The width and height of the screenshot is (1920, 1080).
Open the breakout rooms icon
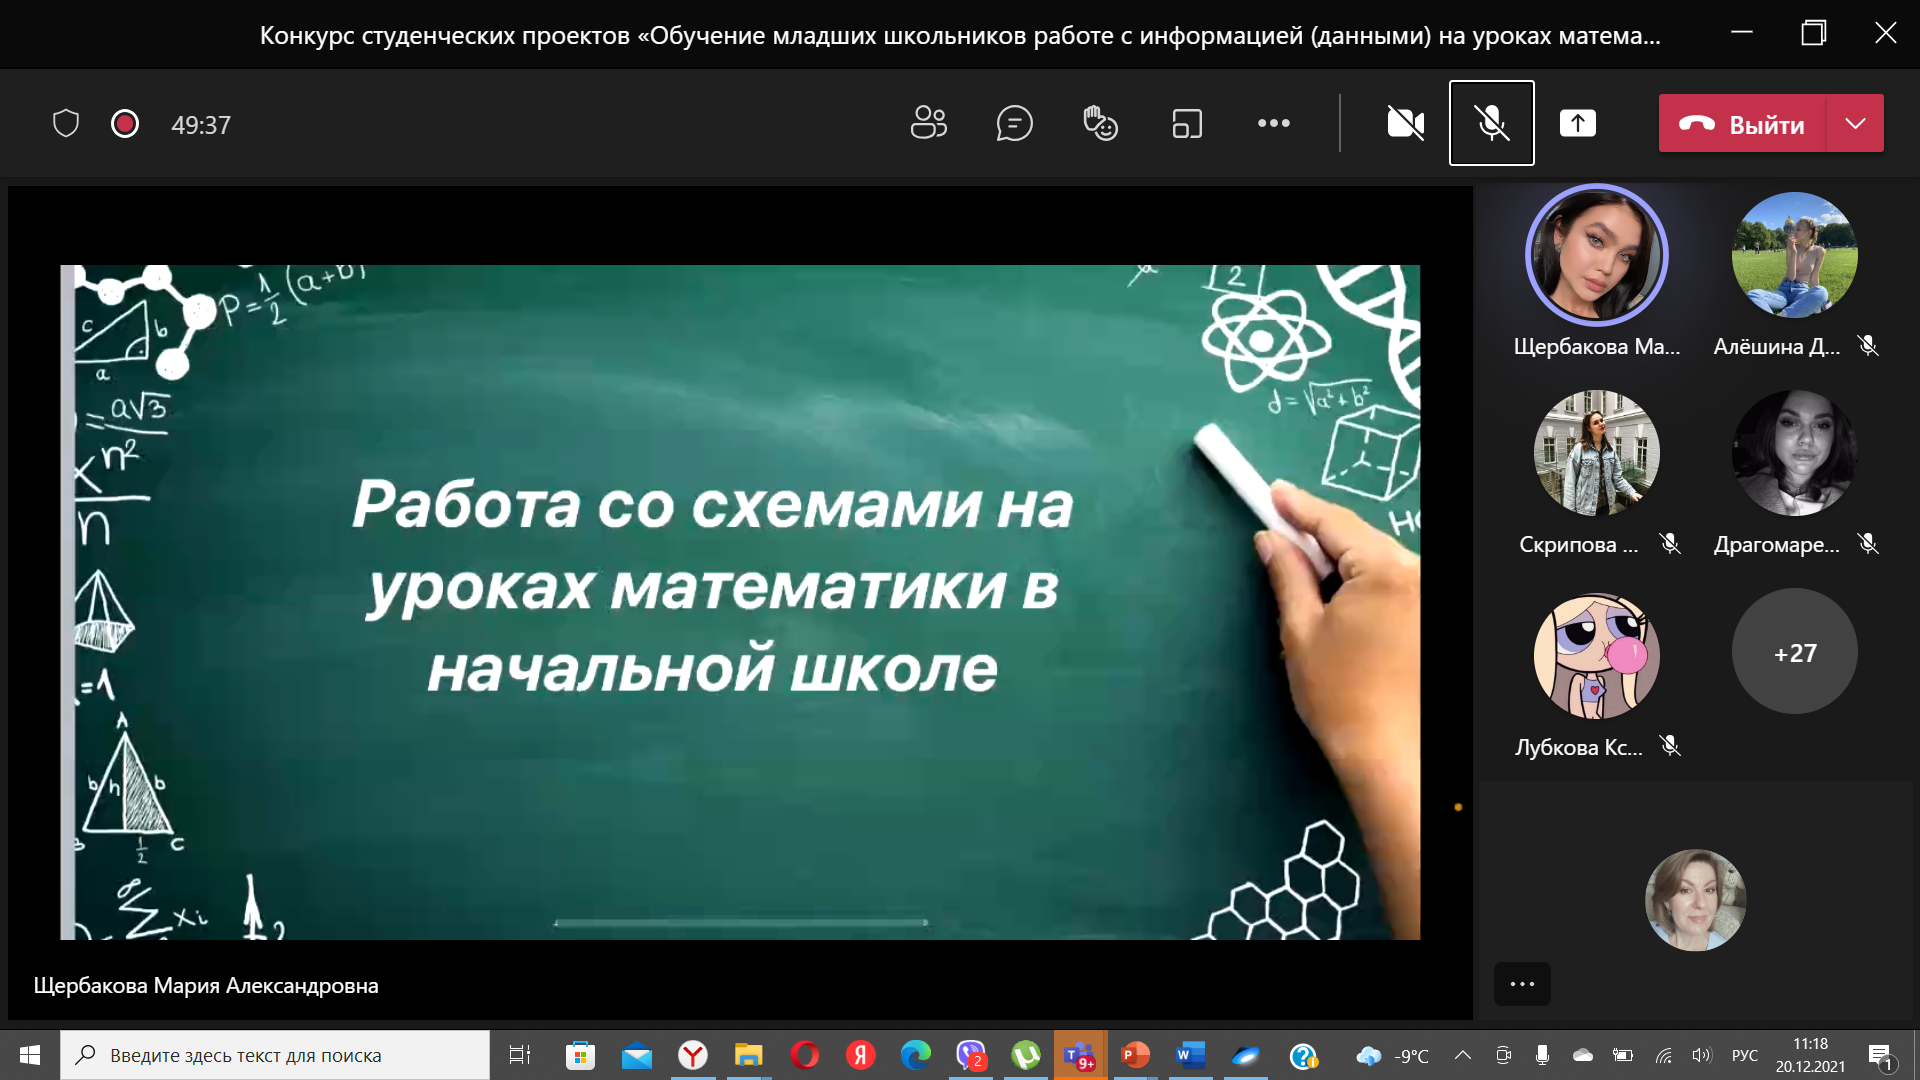coord(1187,124)
